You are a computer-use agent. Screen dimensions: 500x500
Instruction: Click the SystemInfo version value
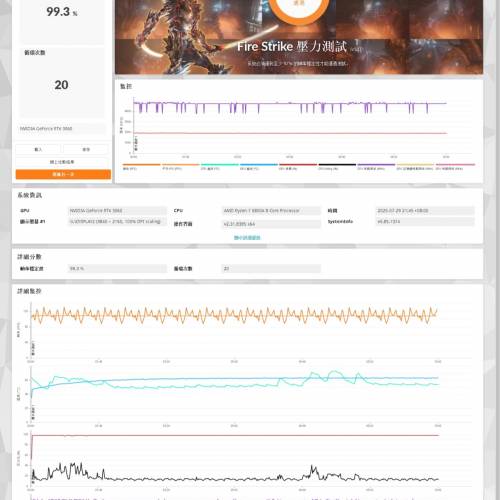click(425, 222)
